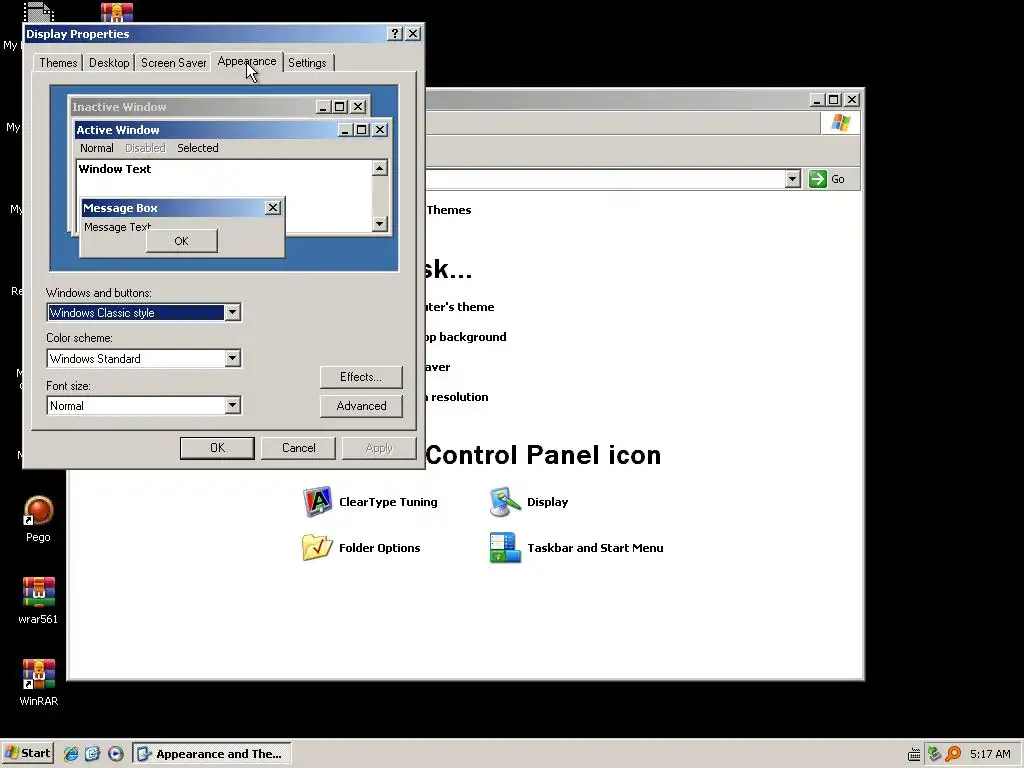The width and height of the screenshot is (1024, 768).
Task: Maximize the Control Panel window behind
Action: (x=833, y=99)
